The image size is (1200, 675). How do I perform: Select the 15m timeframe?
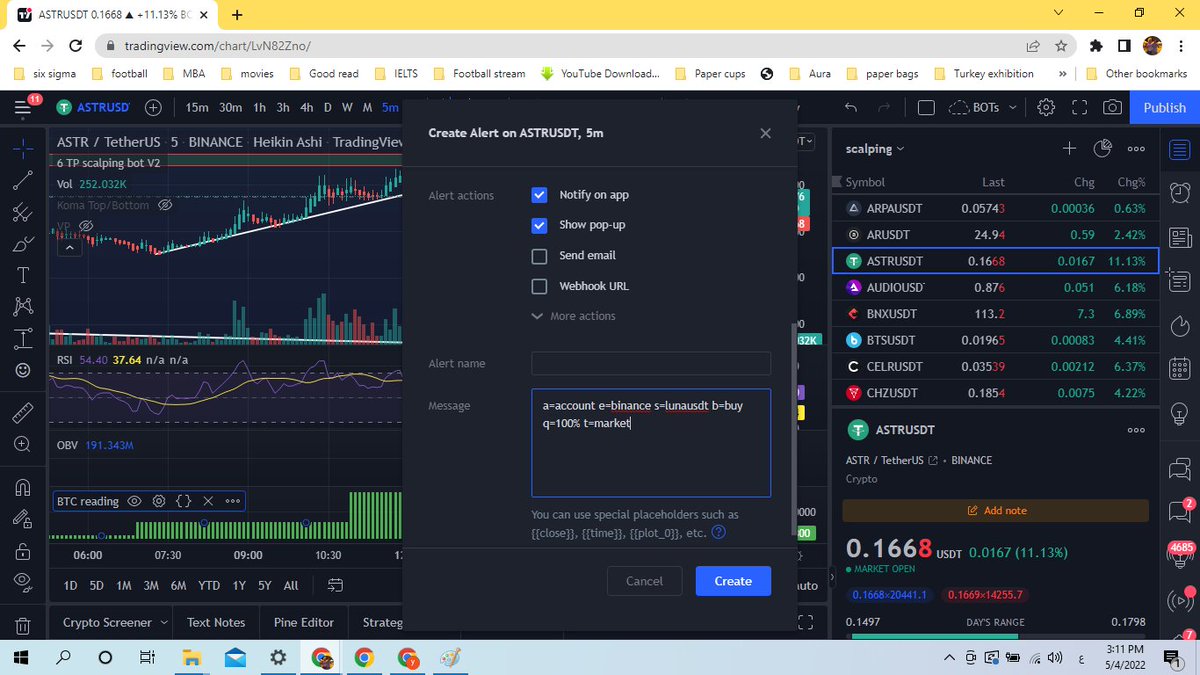click(x=197, y=107)
